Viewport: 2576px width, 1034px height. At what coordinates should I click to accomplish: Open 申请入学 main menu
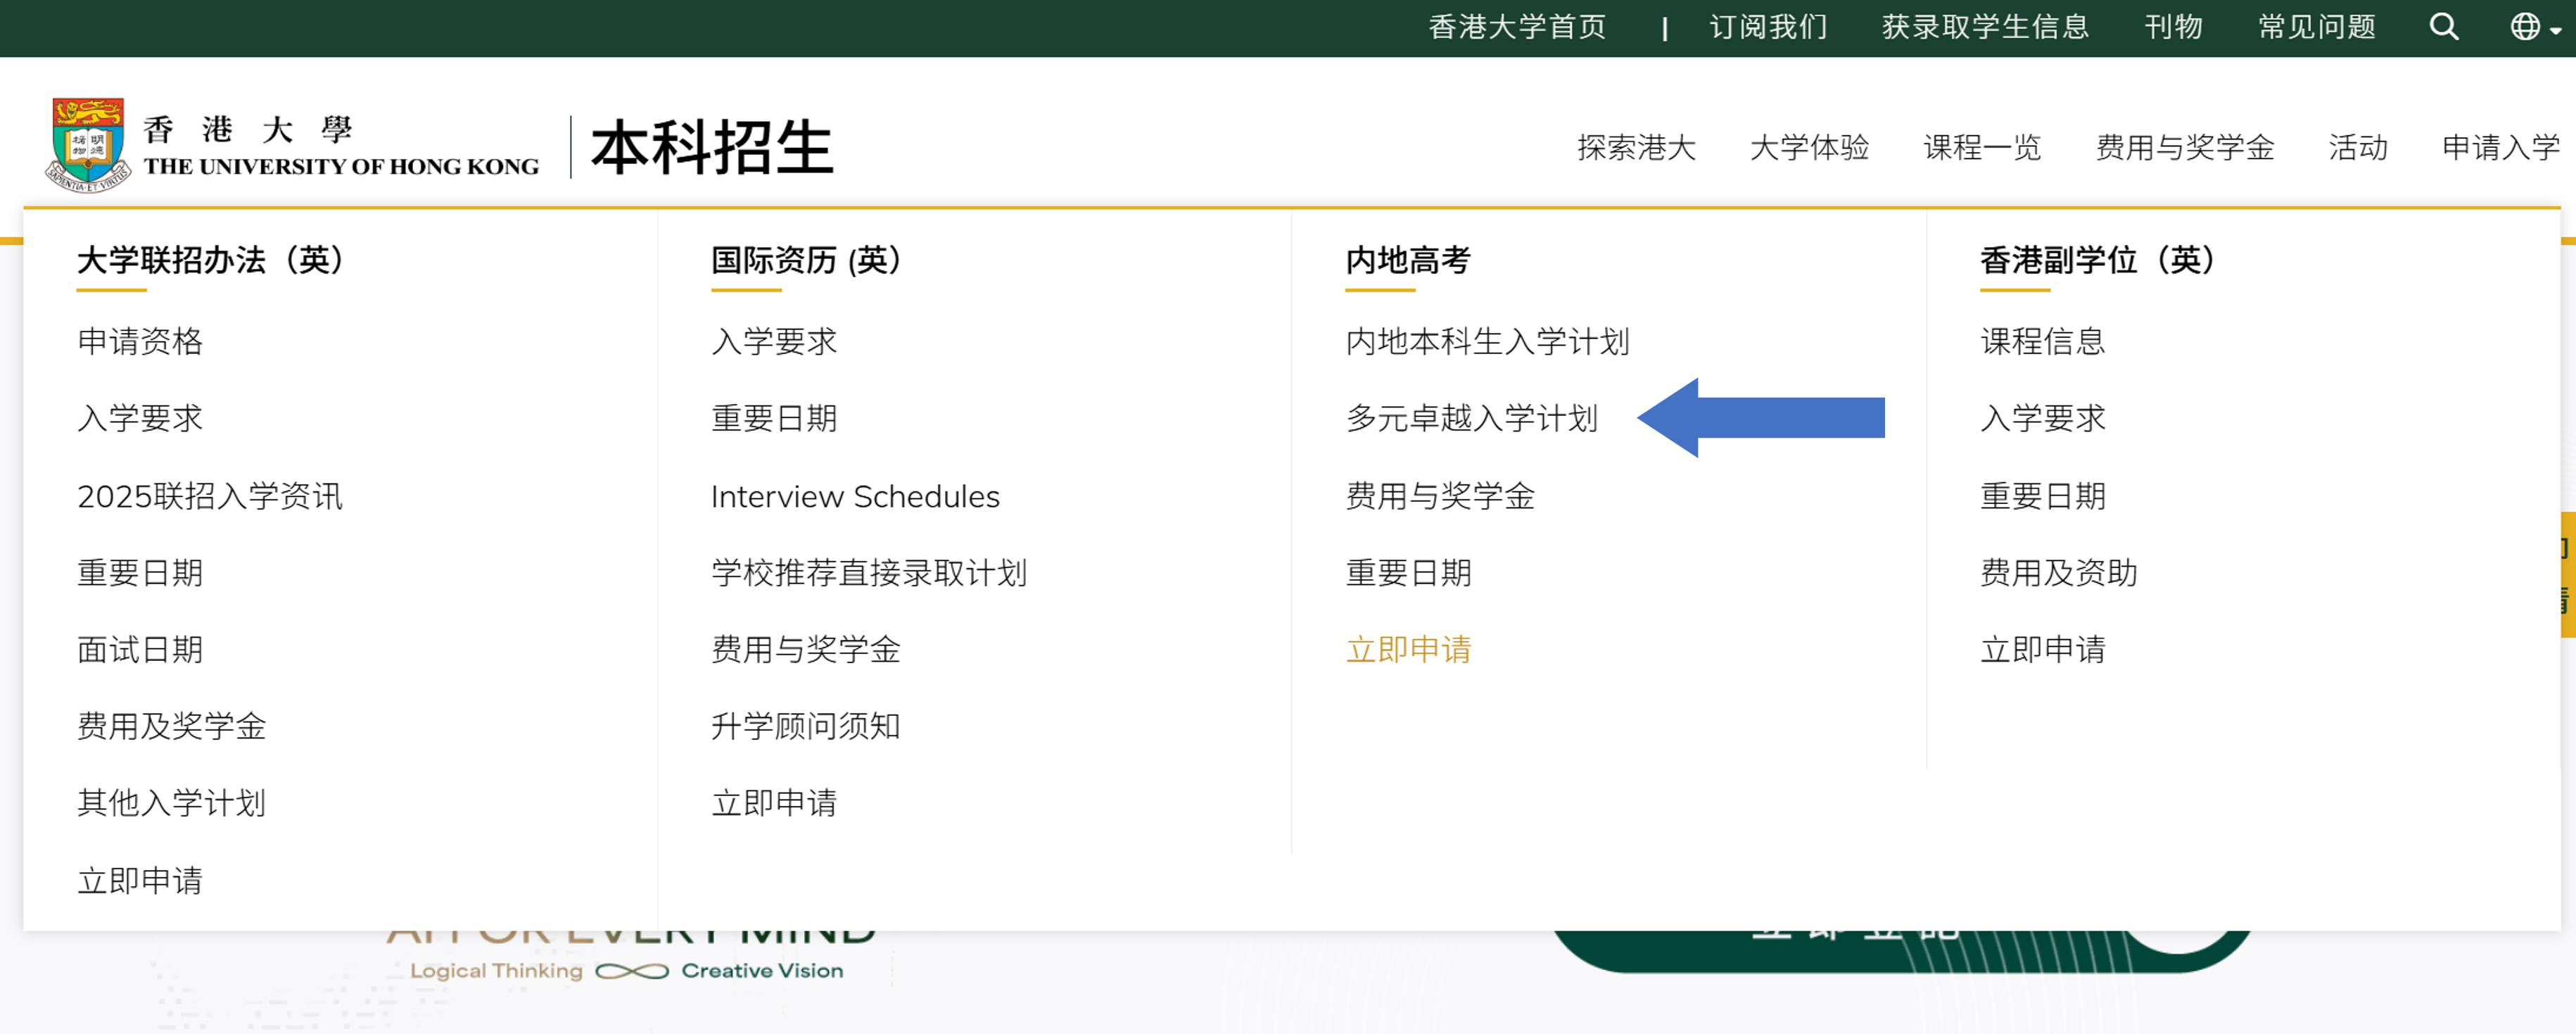tap(2499, 148)
